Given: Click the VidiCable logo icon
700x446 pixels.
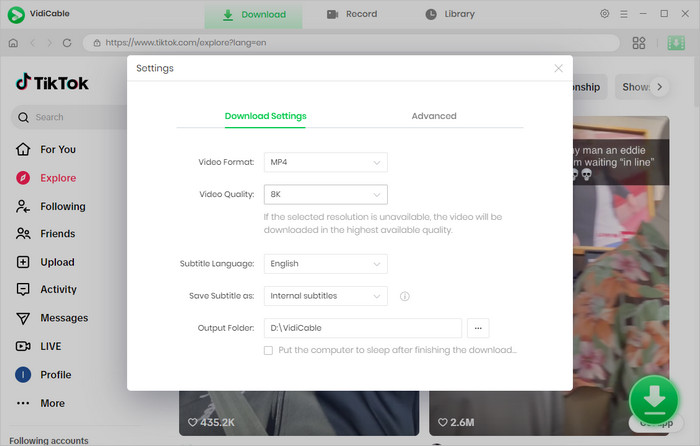Looking at the screenshot, I should (16, 15).
